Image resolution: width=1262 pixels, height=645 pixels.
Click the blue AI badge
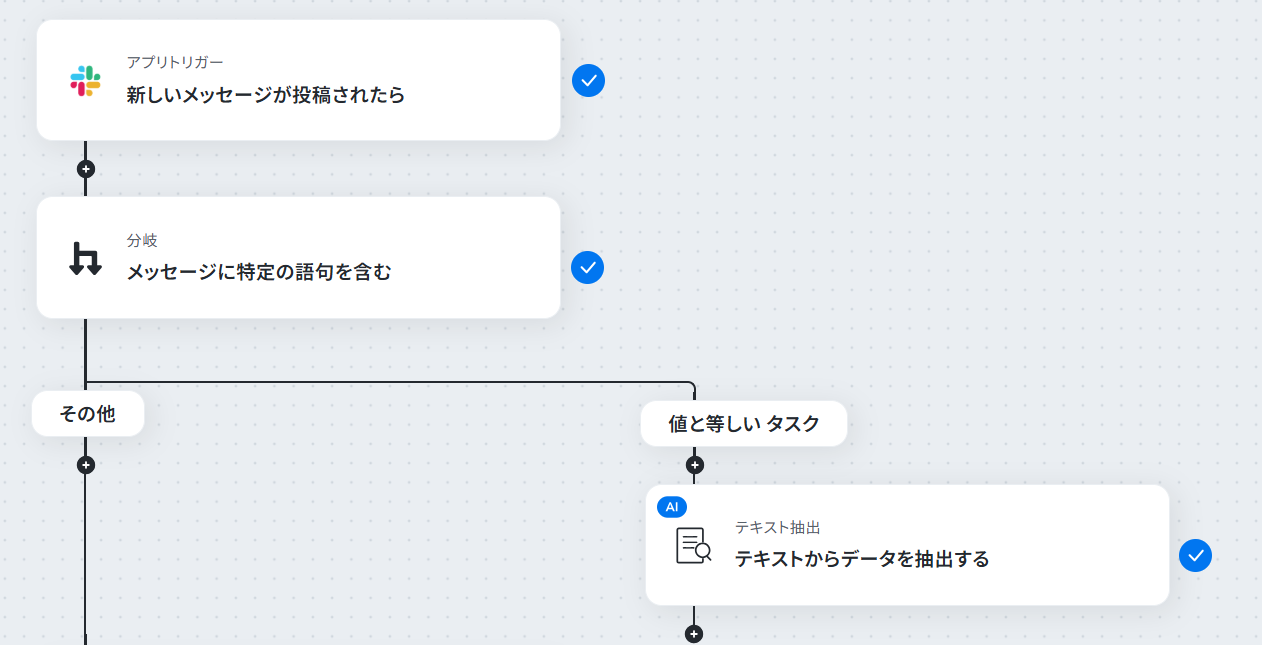coord(672,507)
